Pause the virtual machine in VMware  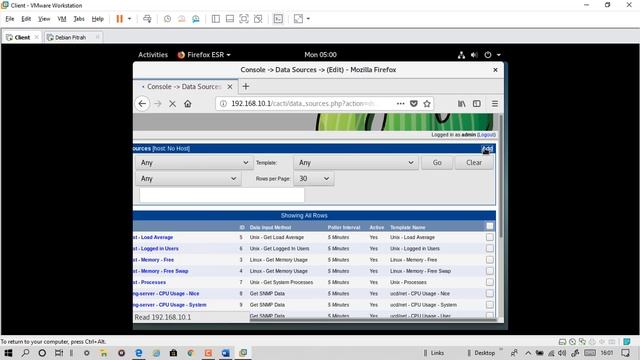pos(119,19)
